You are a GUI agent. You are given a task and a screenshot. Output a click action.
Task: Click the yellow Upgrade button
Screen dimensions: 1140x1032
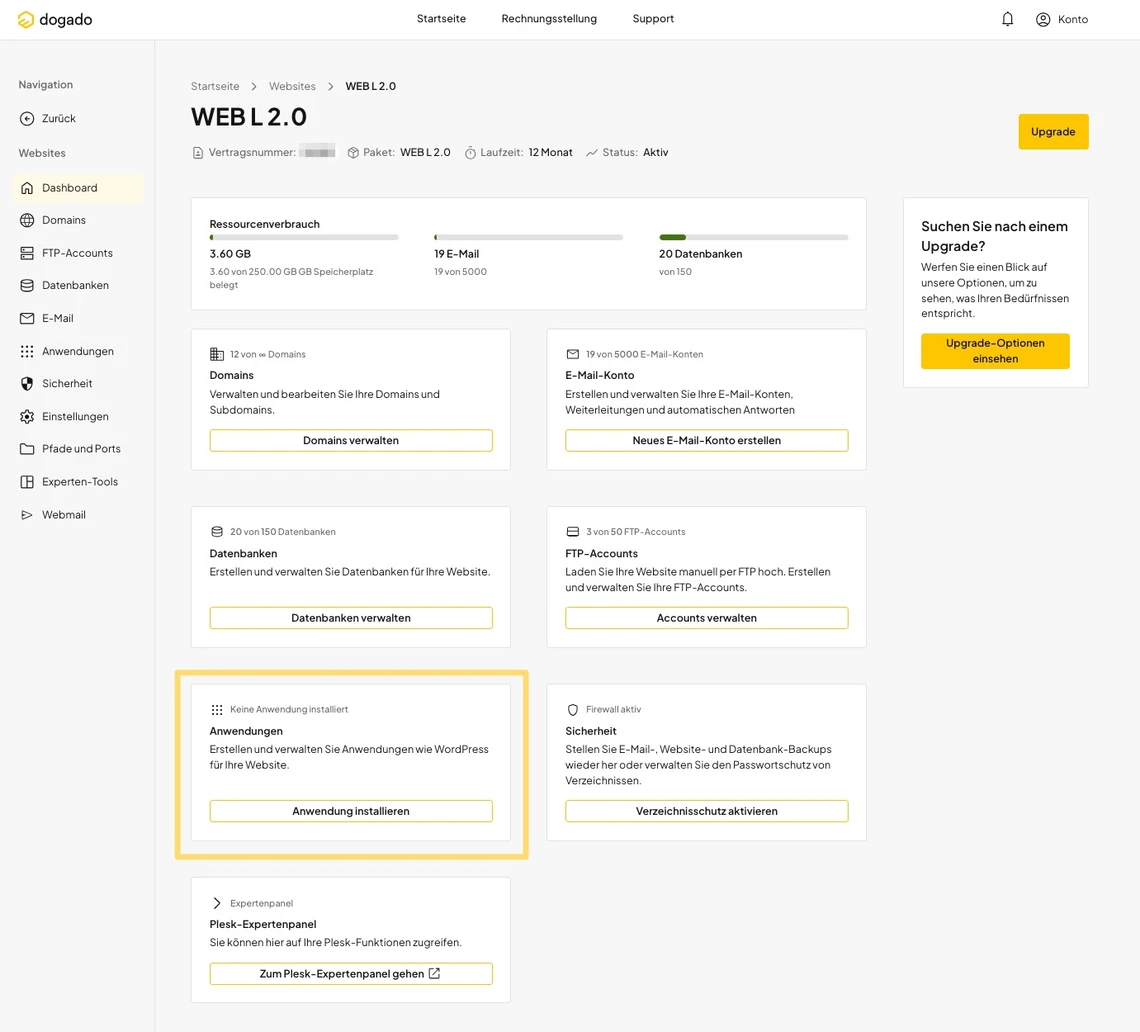pos(1053,131)
